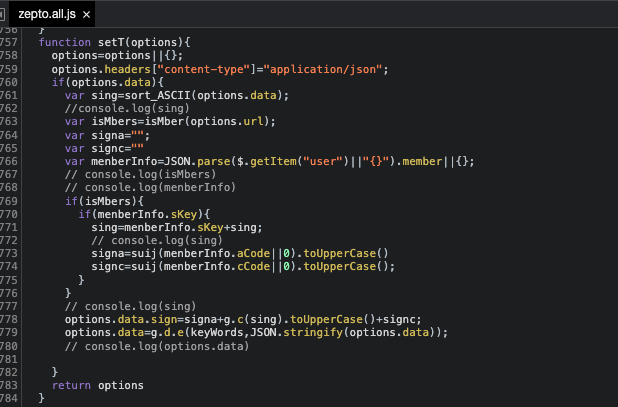The width and height of the screenshot is (618, 407).
Task: Click the string "content-type"
Action: pyautogui.click(x=204, y=69)
